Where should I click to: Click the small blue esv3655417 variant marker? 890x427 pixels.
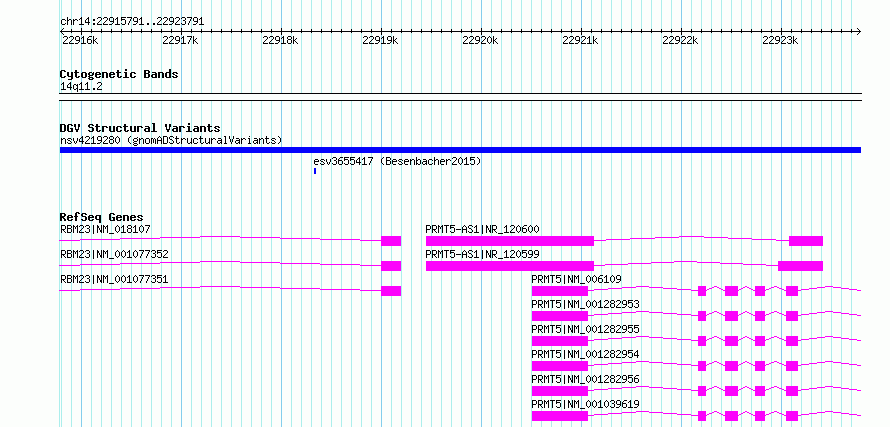tap(314, 171)
